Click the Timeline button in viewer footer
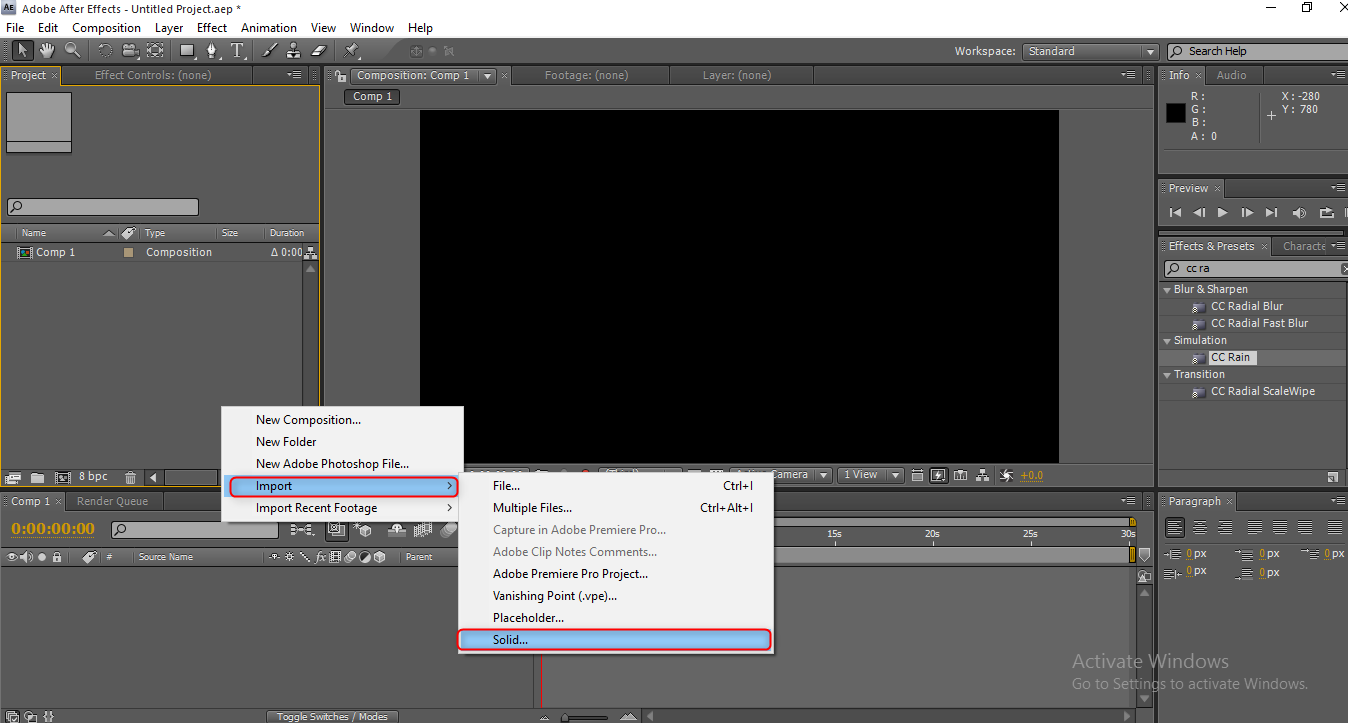The width and height of the screenshot is (1348, 723). (961, 475)
